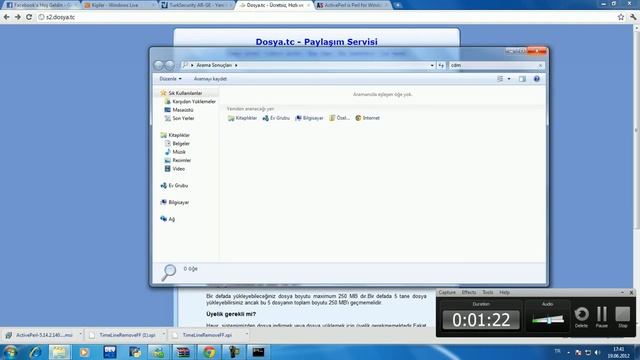Open address bar history dropdown in Explorer
The width and height of the screenshot is (640, 360).
(432, 65)
